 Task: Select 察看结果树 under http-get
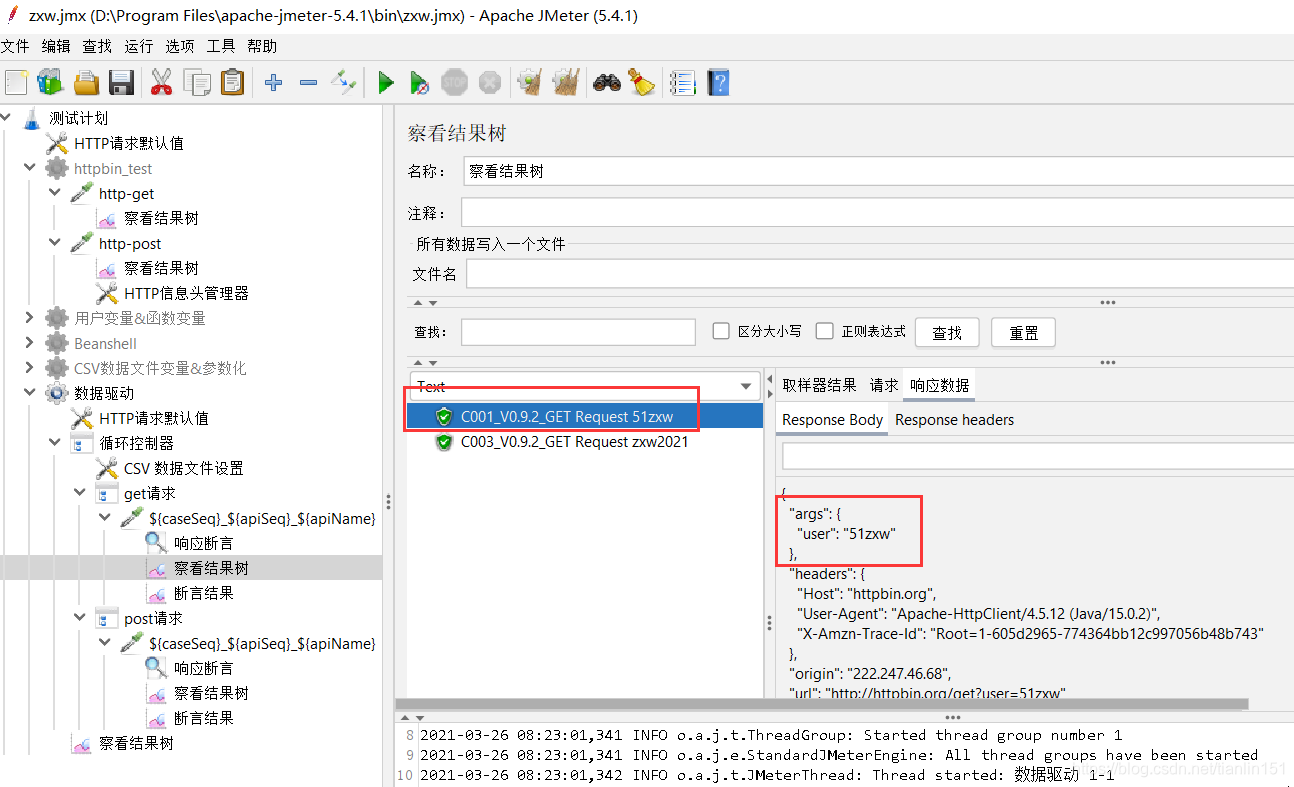click(x=161, y=218)
